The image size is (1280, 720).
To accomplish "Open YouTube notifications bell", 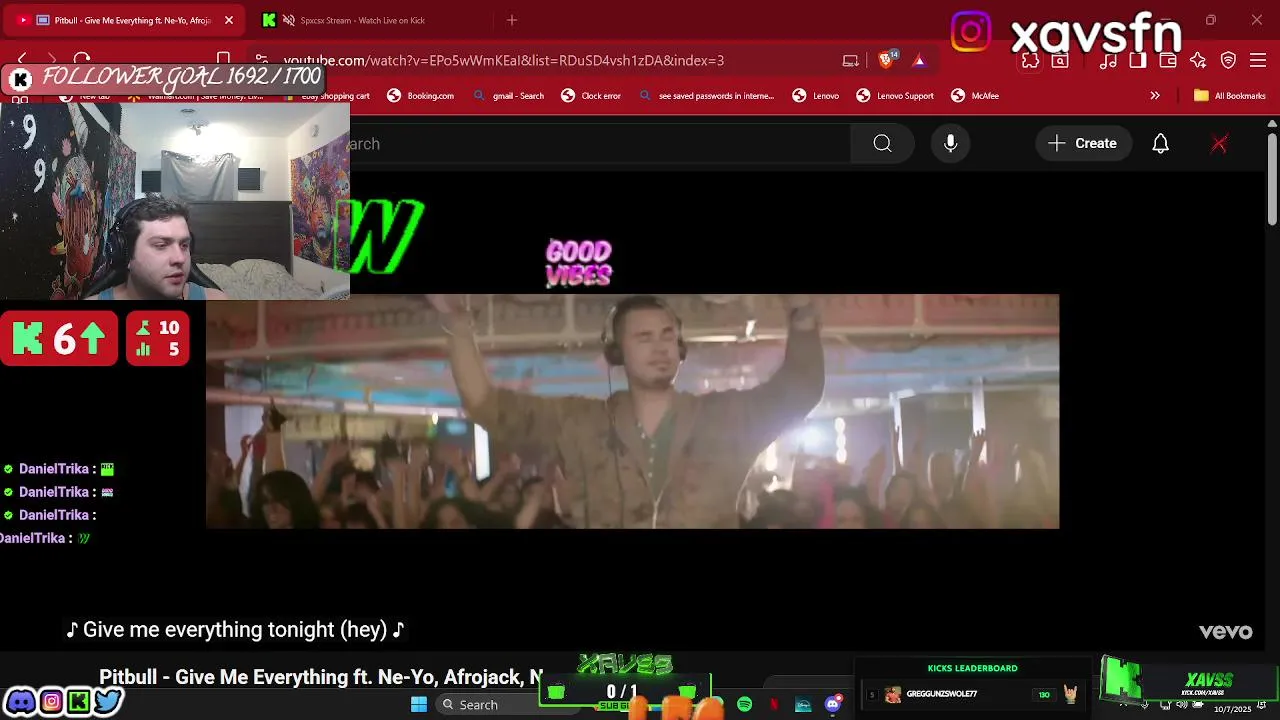I will (1160, 144).
